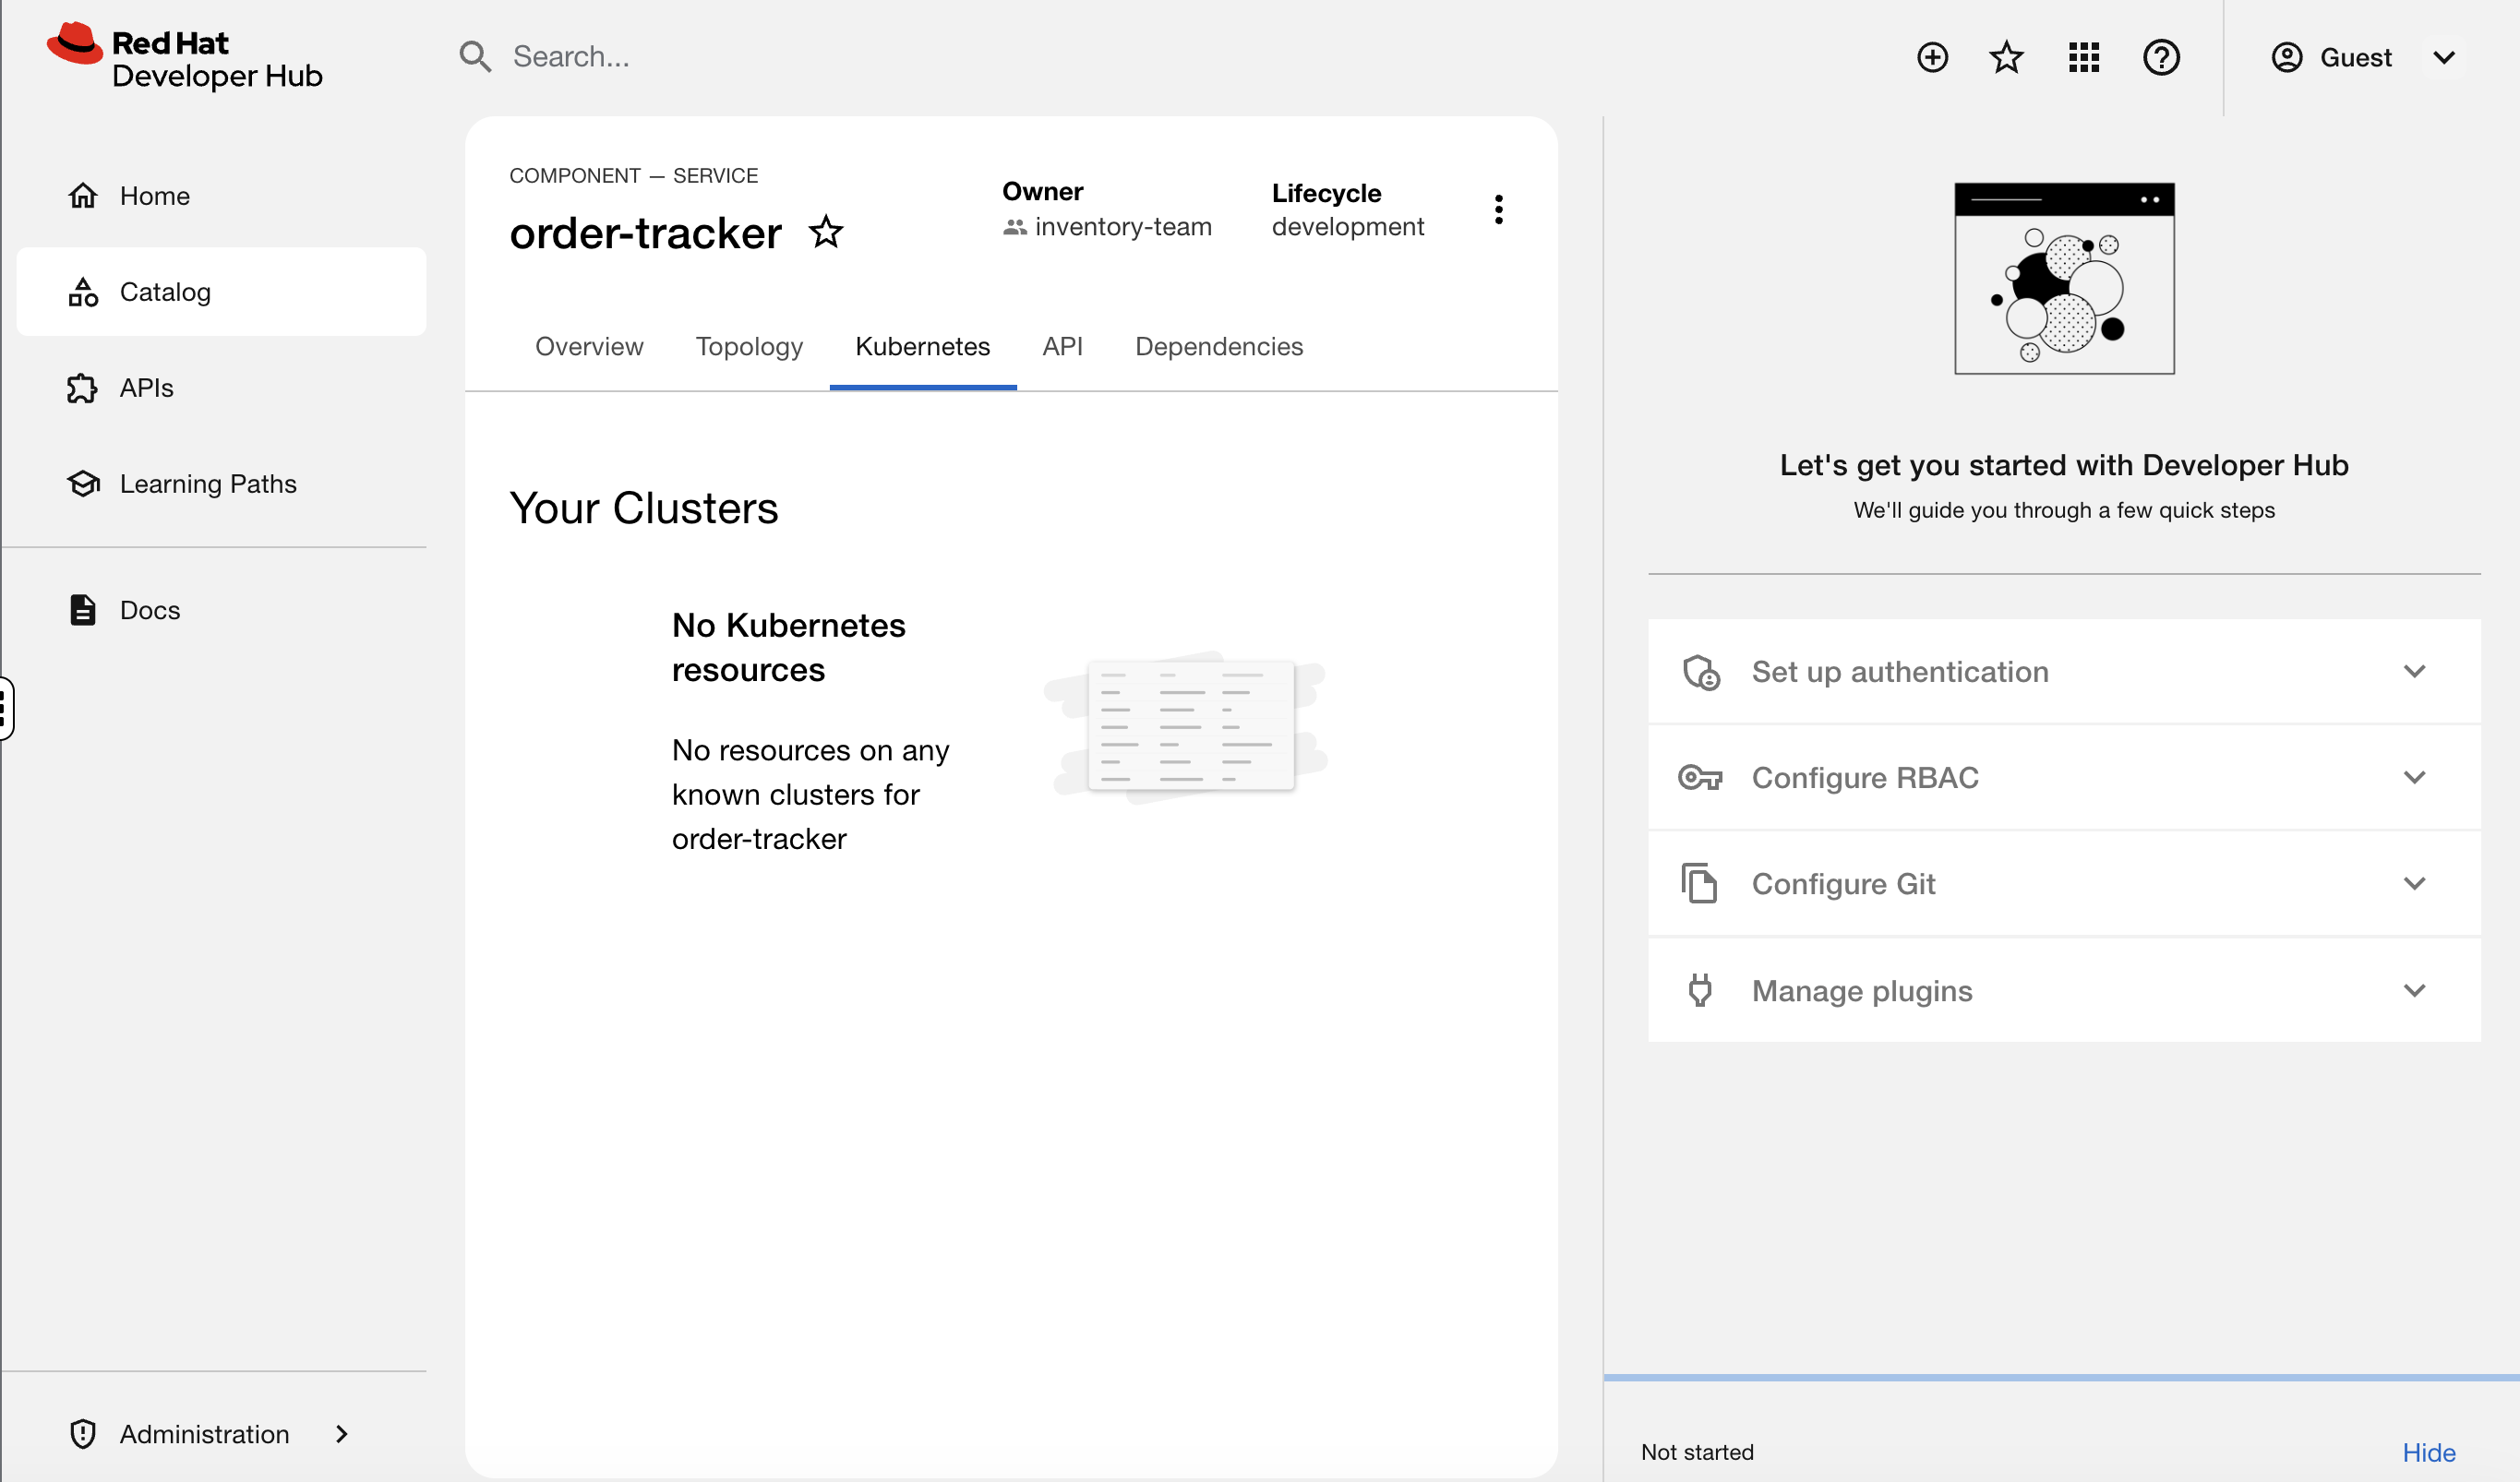This screenshot has width=2520, height=1482.
Task: Switch to the API tab
Action: pos(1062,346)
